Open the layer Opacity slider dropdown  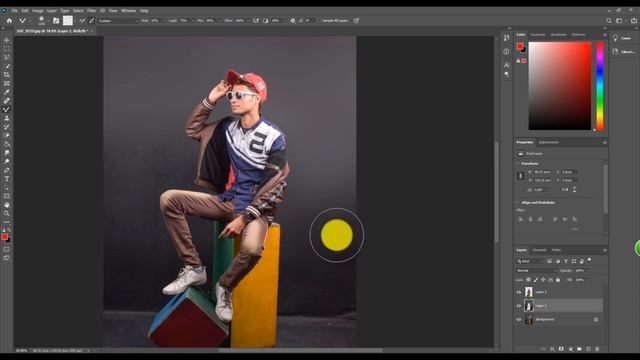tap(588, 271)
